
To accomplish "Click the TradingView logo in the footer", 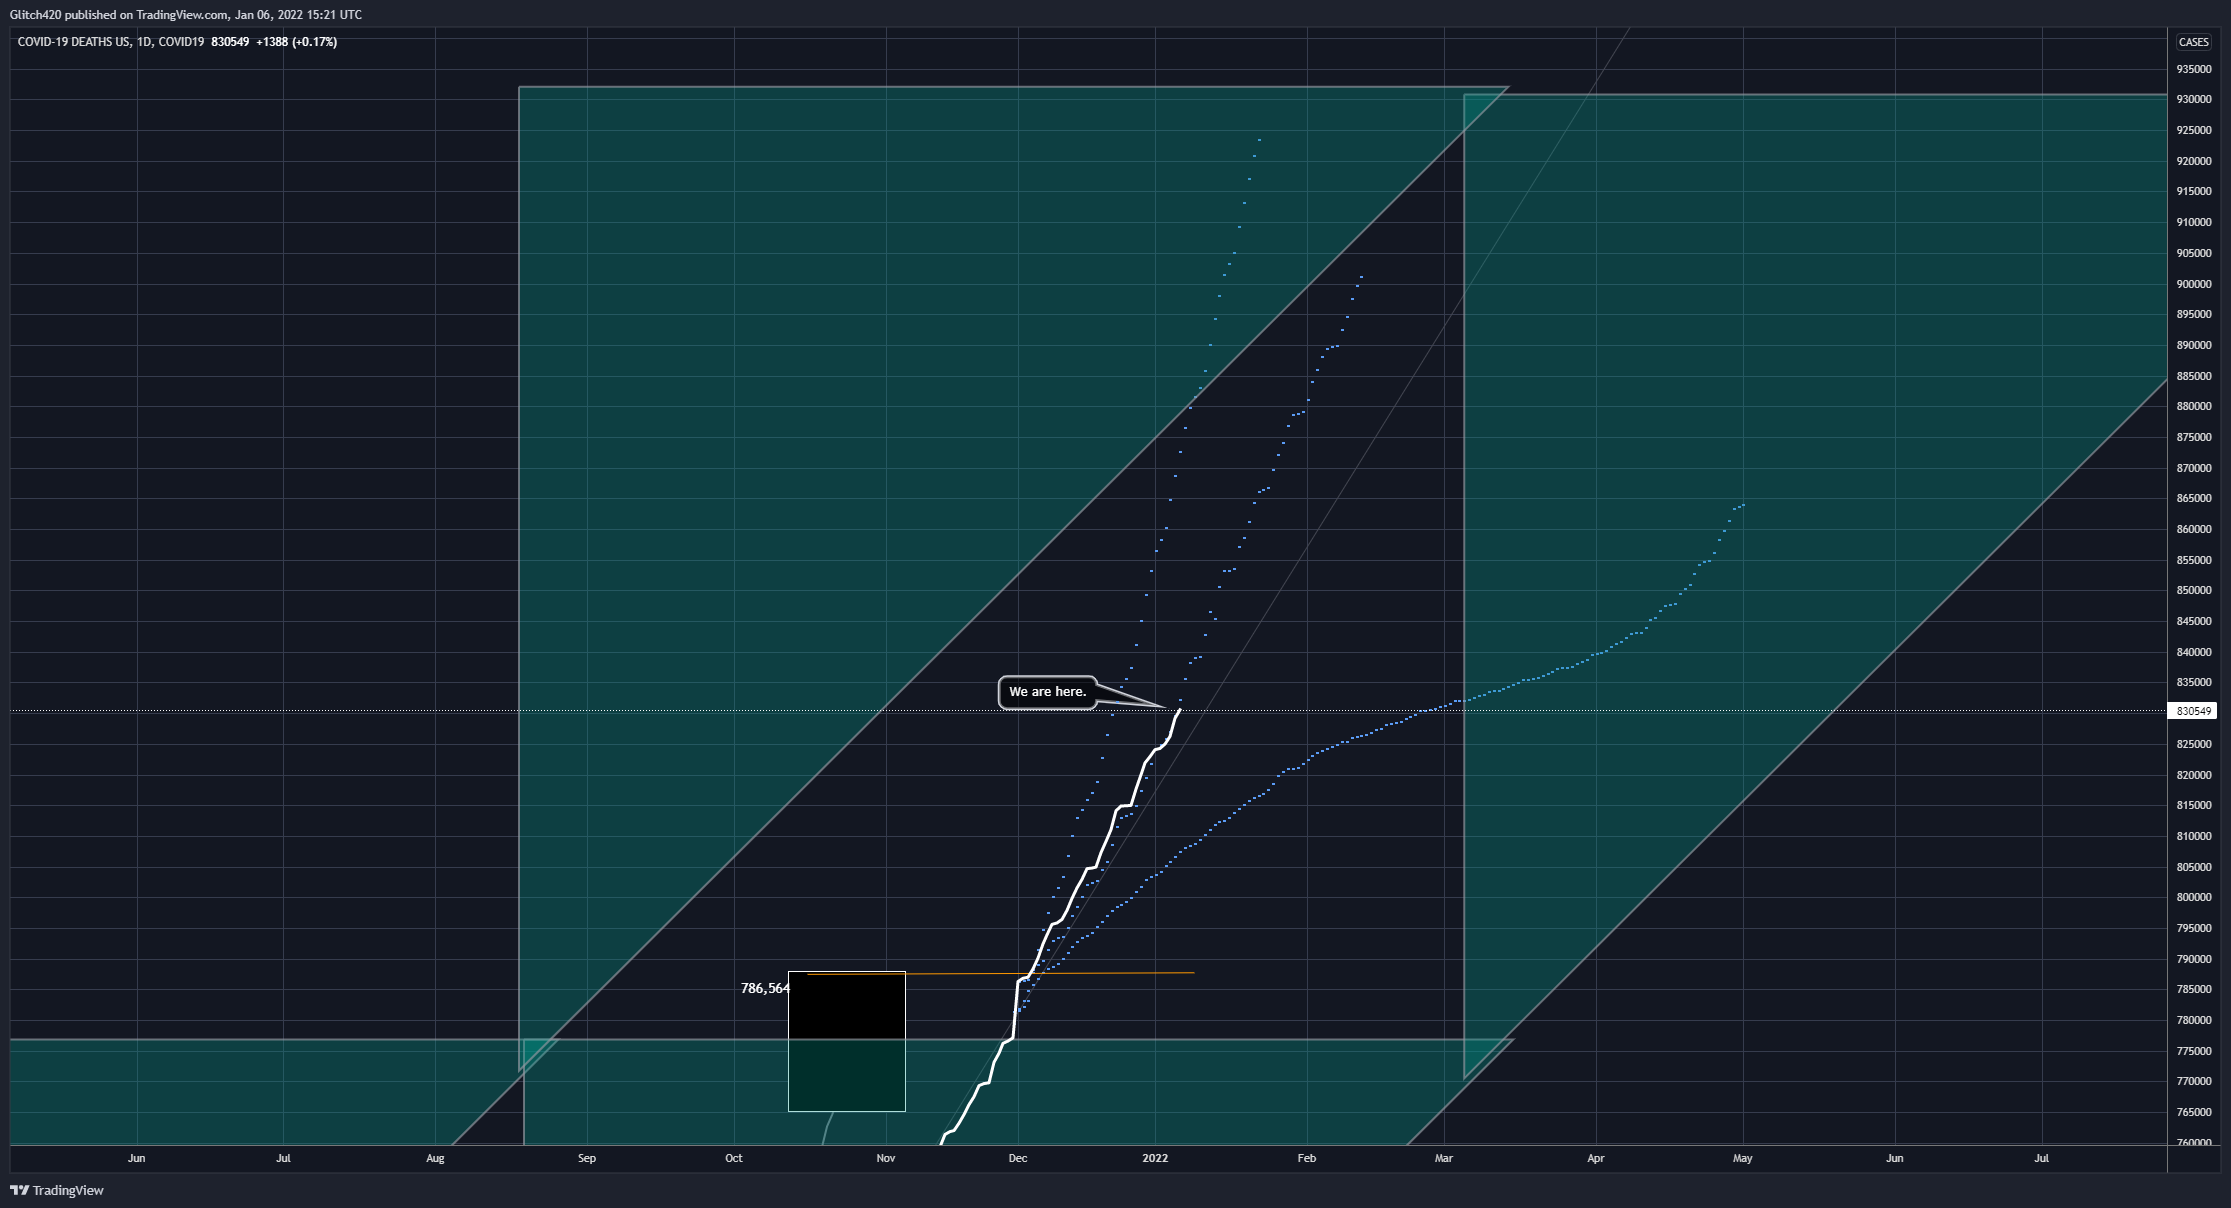I will tap(57, 1190).
